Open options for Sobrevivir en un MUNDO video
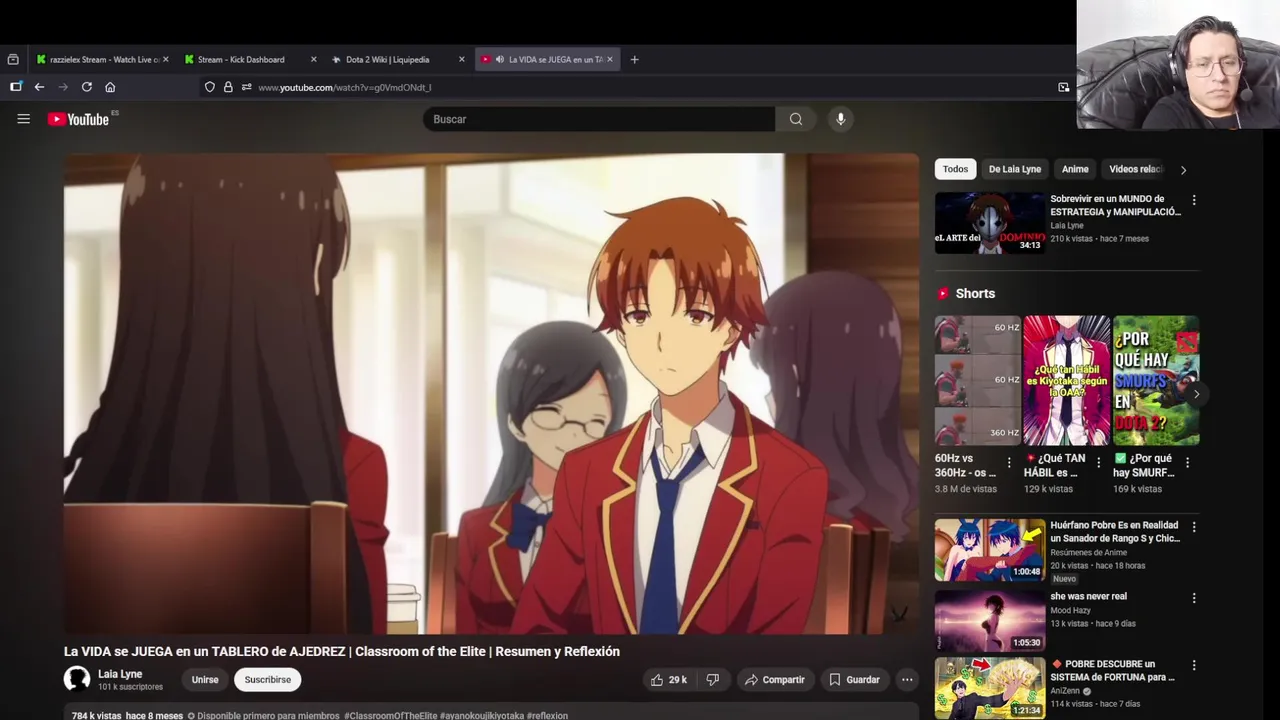1280x720 pixels. pyautogui.click(x=1194, y=200)
